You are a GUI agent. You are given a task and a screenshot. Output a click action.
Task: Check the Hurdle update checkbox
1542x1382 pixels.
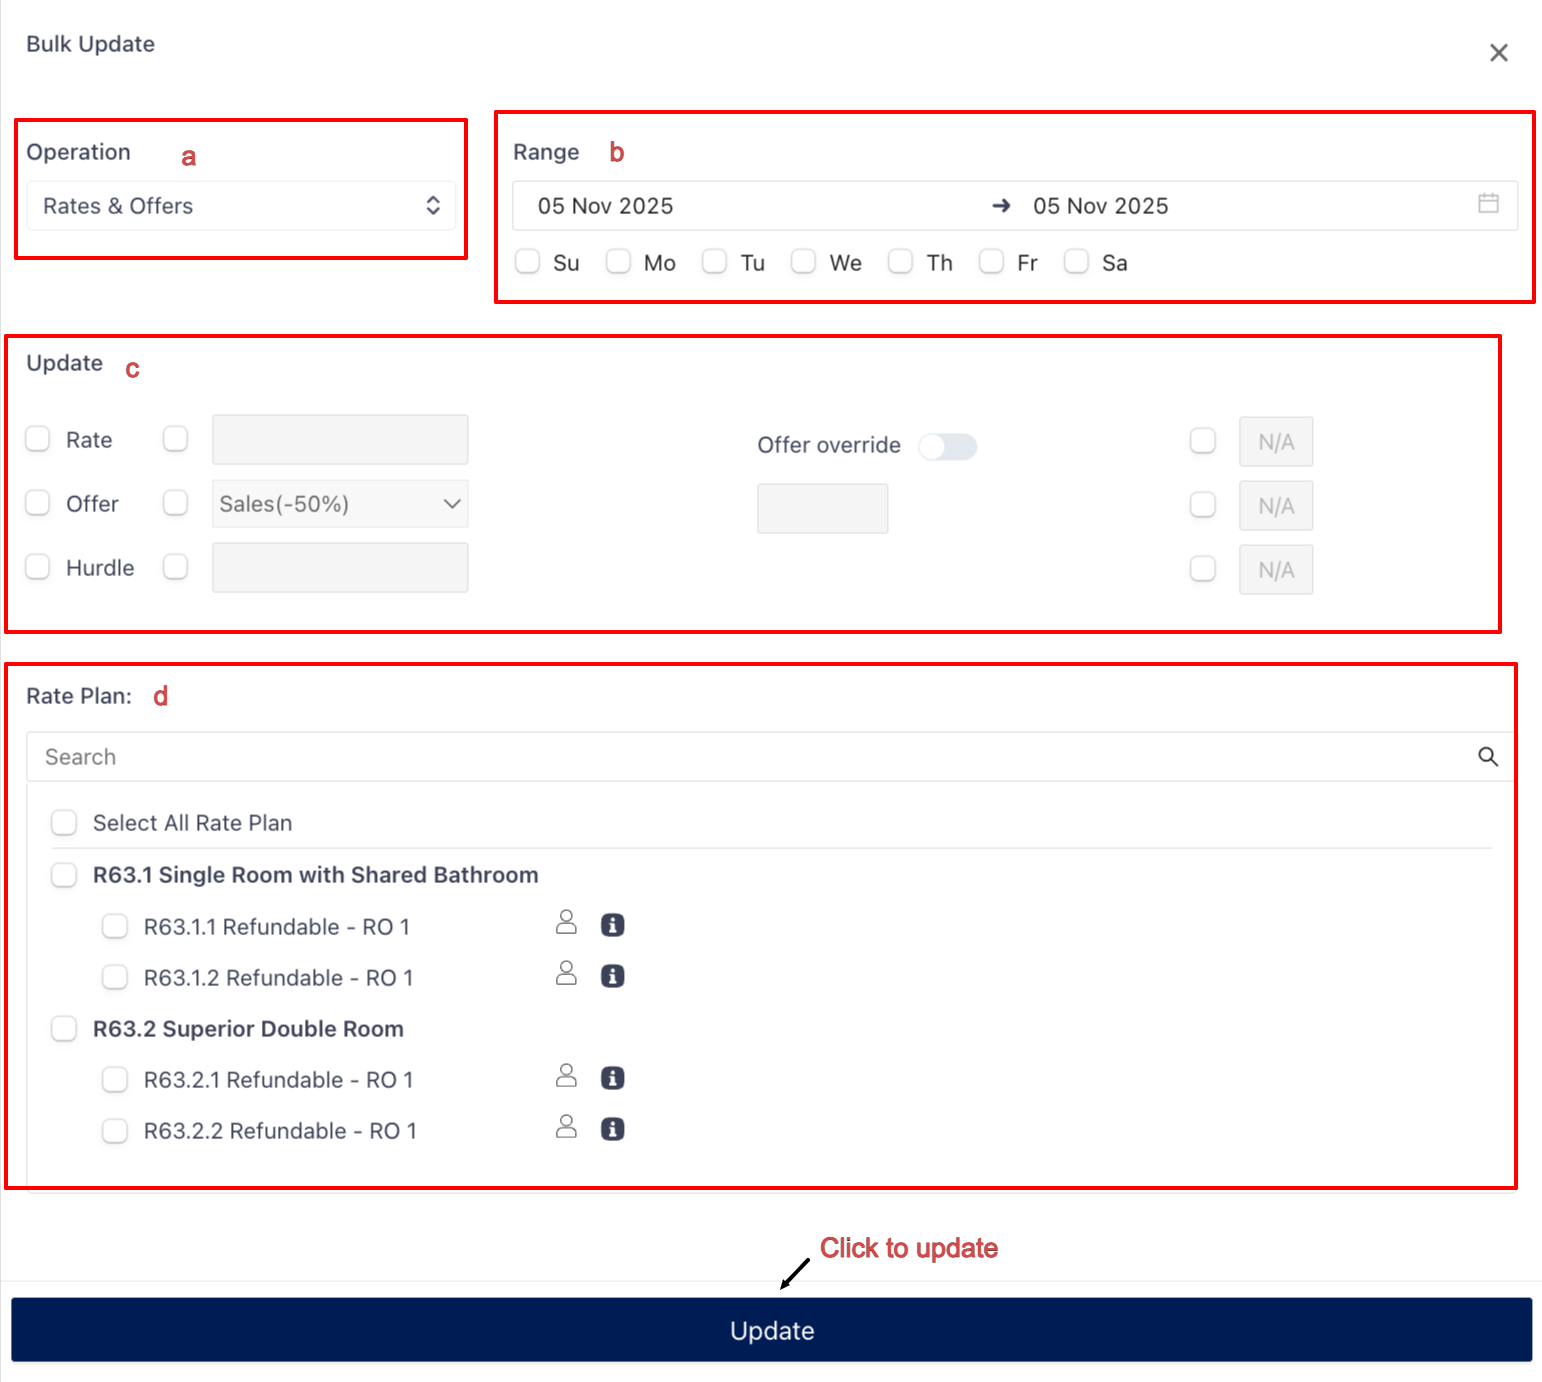(38, 568)
